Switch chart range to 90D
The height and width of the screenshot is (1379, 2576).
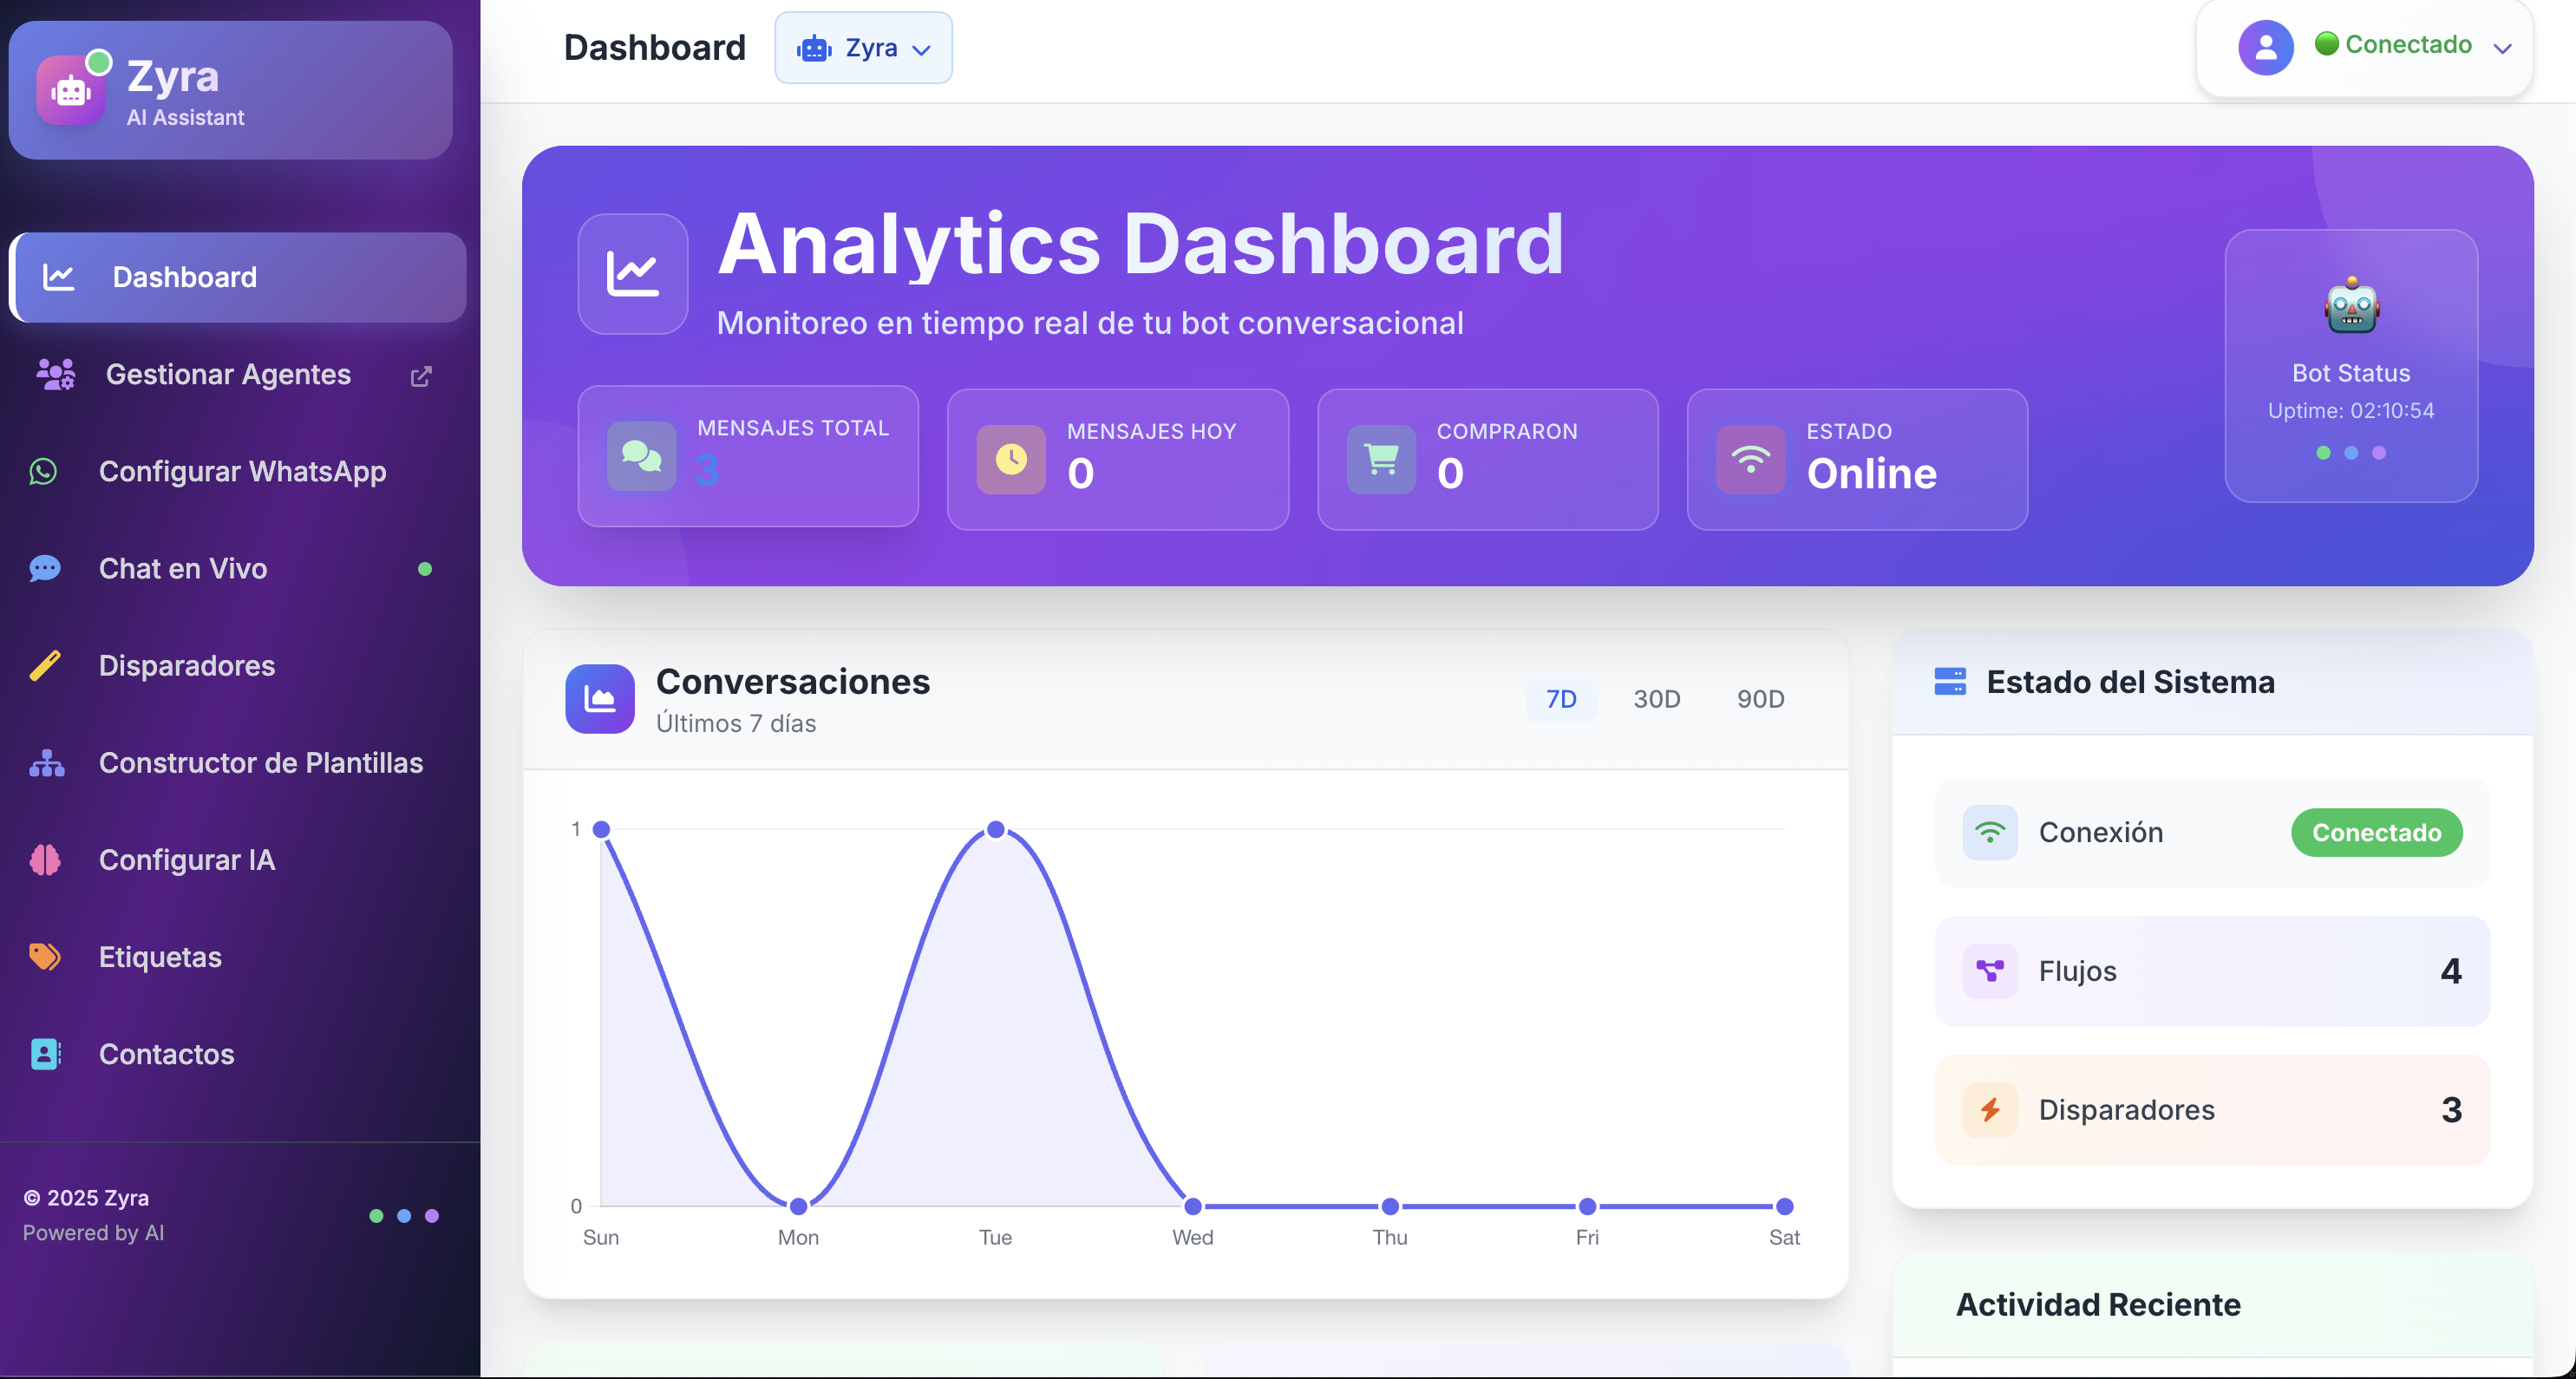1760,699
